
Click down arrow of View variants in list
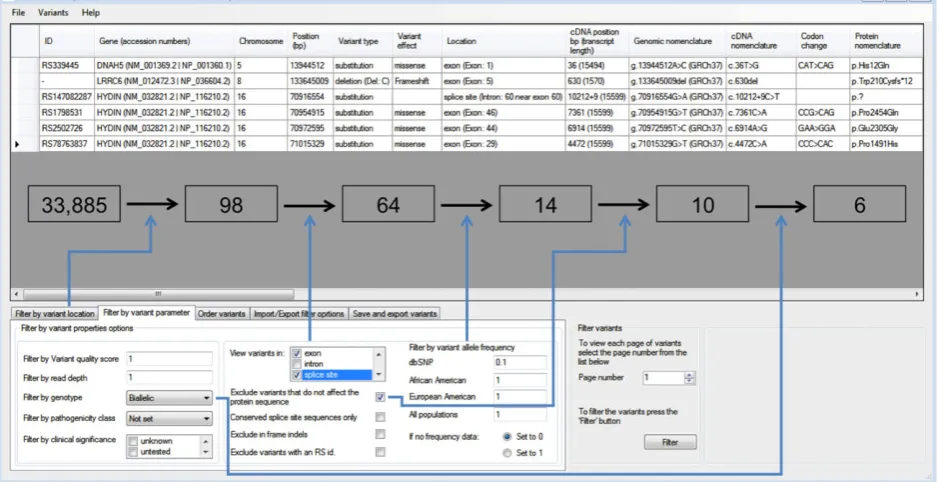[378, 375]
